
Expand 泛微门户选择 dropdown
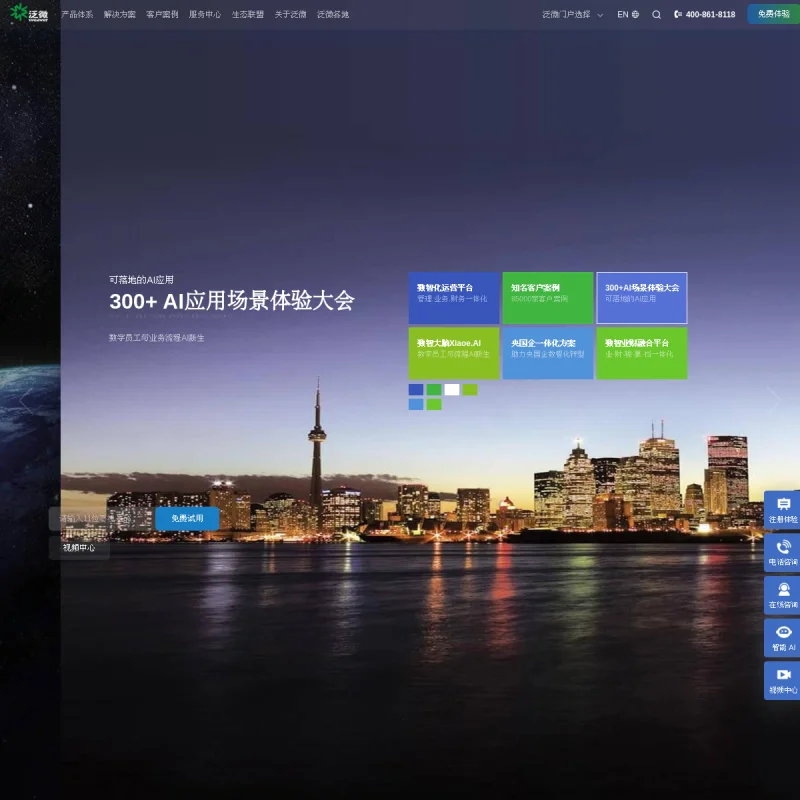572,14
